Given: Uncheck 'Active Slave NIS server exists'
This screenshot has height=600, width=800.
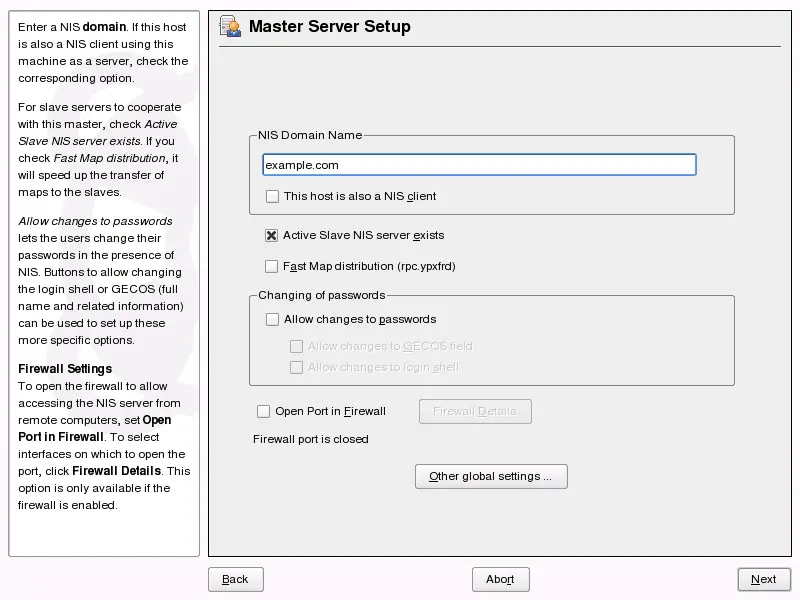Looking at the screenshot, I should (271, 236).
